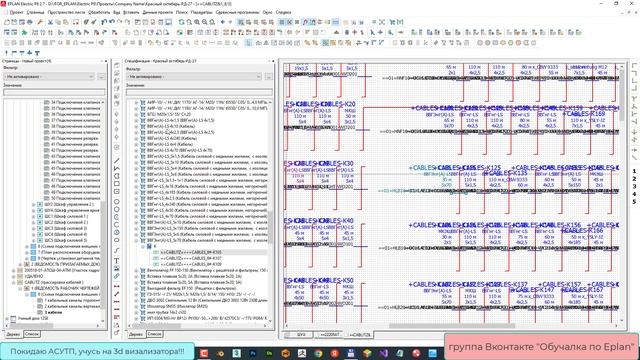
Task: Click the Print toolbar icon
Action: 30,22
